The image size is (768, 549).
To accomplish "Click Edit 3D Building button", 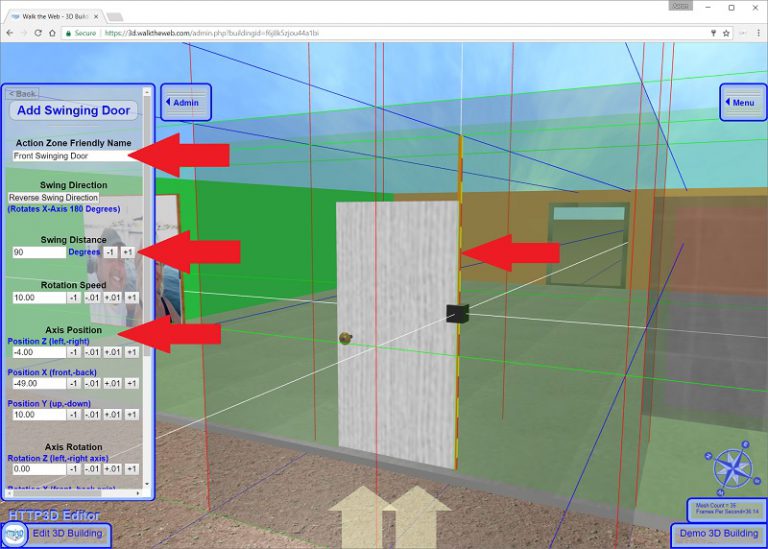I will (x=68, y=533).
